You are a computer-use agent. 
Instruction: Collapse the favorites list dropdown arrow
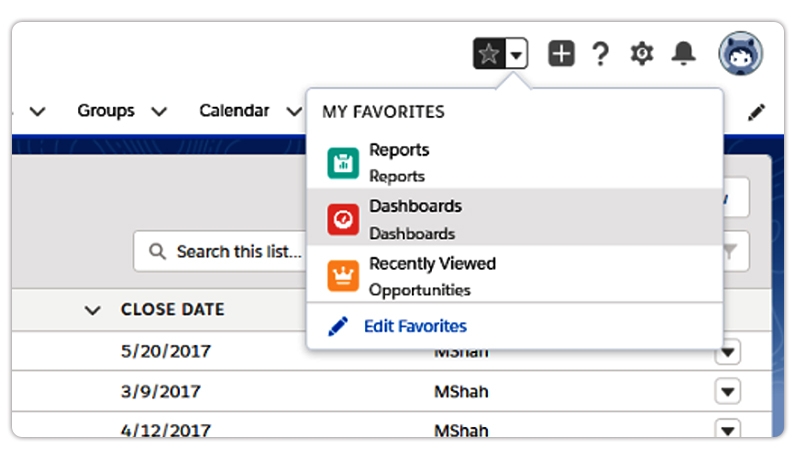tap(516, 55)
